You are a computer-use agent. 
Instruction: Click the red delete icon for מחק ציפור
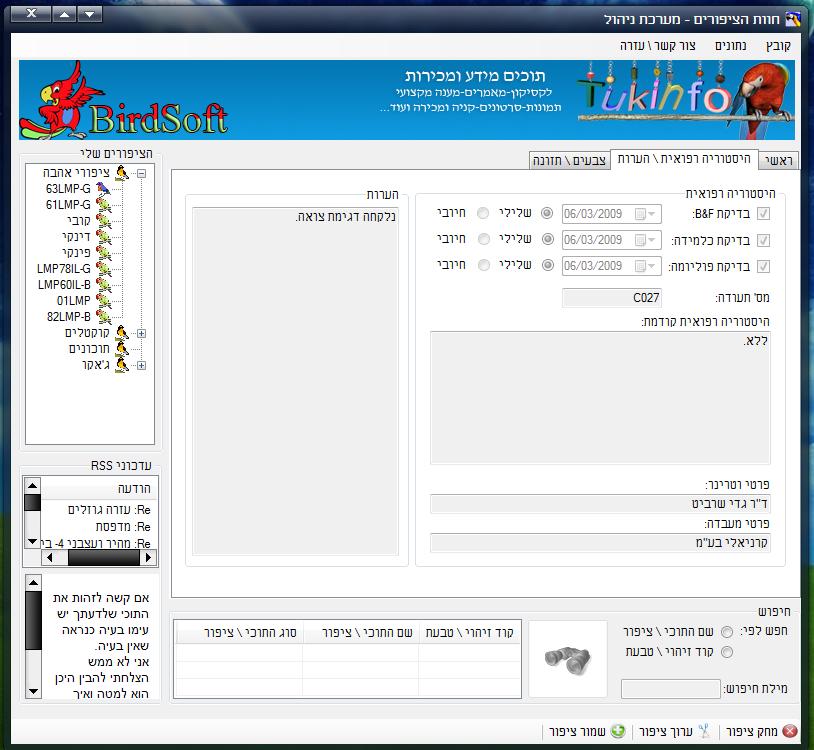(791, 731)
